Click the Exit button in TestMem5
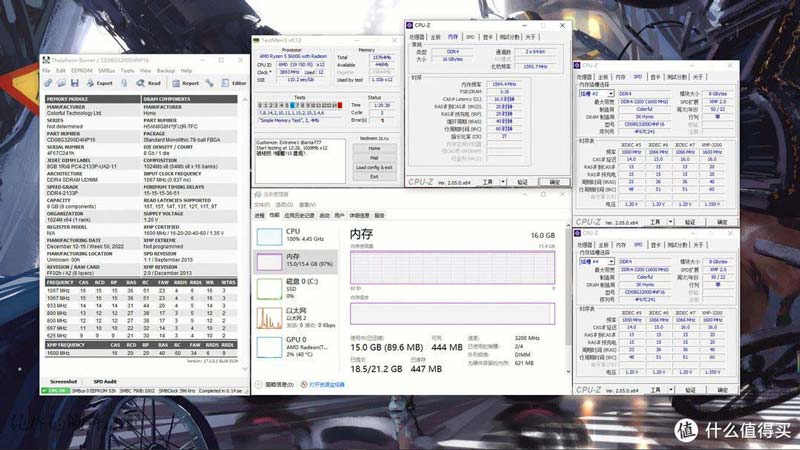 pos(374,177)
